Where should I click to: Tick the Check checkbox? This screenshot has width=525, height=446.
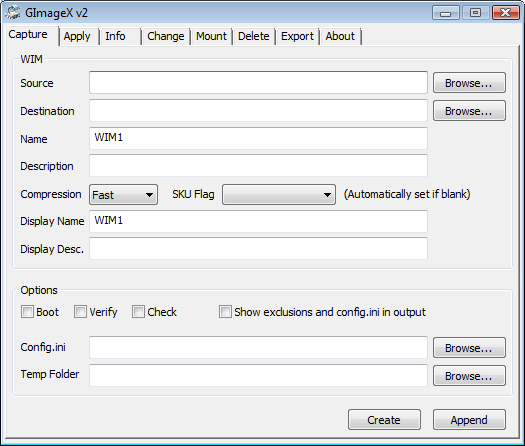click(x=138, y=311)
